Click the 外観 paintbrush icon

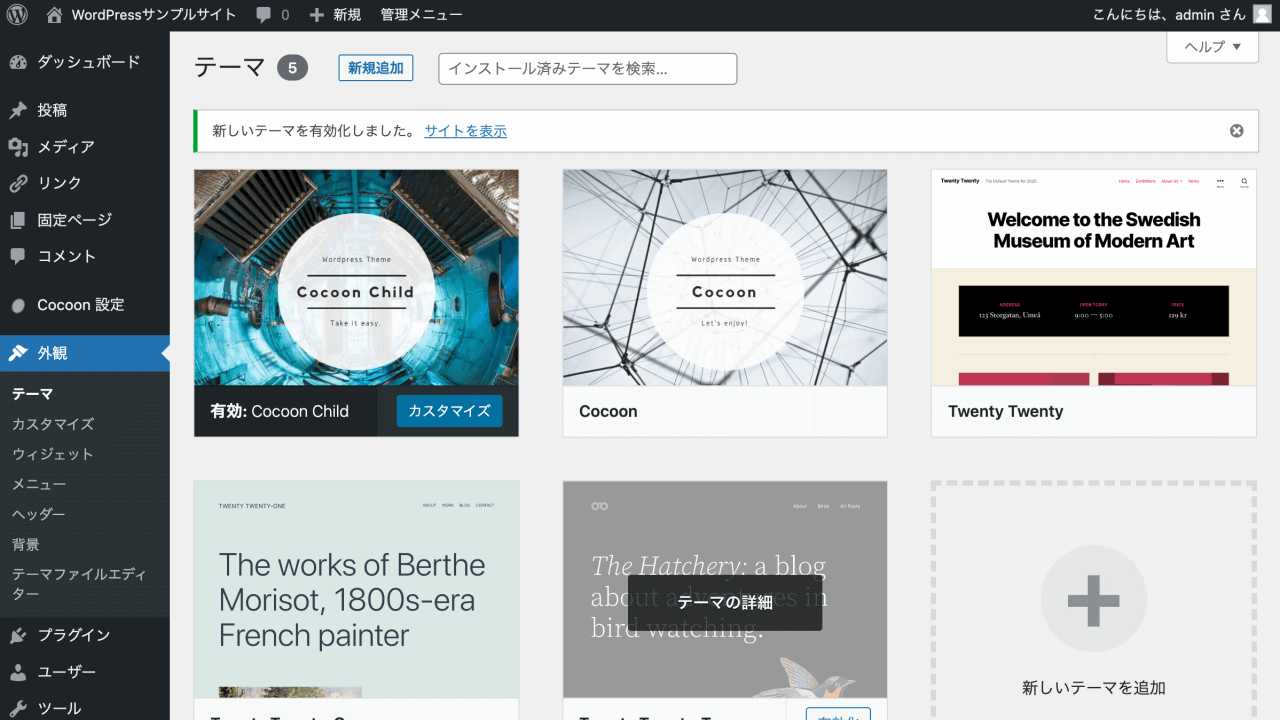pyautogui.click(x=18, y=353)
